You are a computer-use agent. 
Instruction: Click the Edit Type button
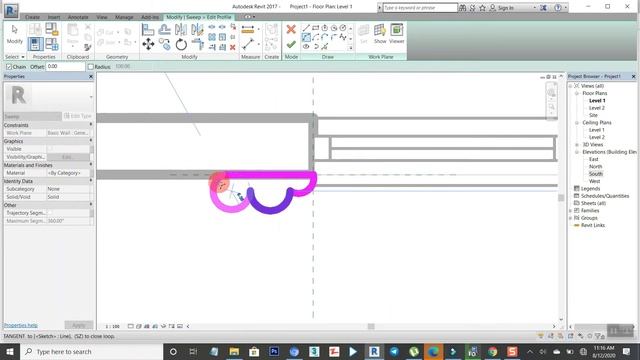point(78,116)
